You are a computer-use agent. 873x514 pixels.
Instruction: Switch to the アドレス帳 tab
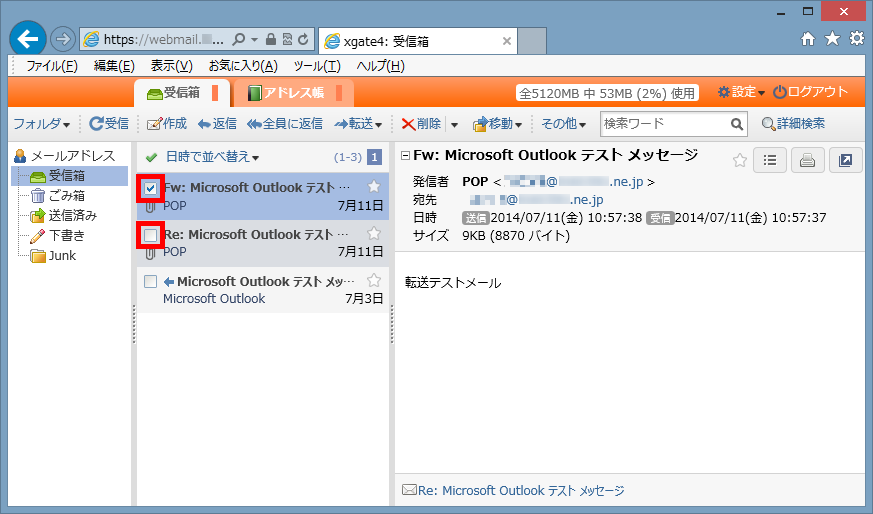(293, 93)
